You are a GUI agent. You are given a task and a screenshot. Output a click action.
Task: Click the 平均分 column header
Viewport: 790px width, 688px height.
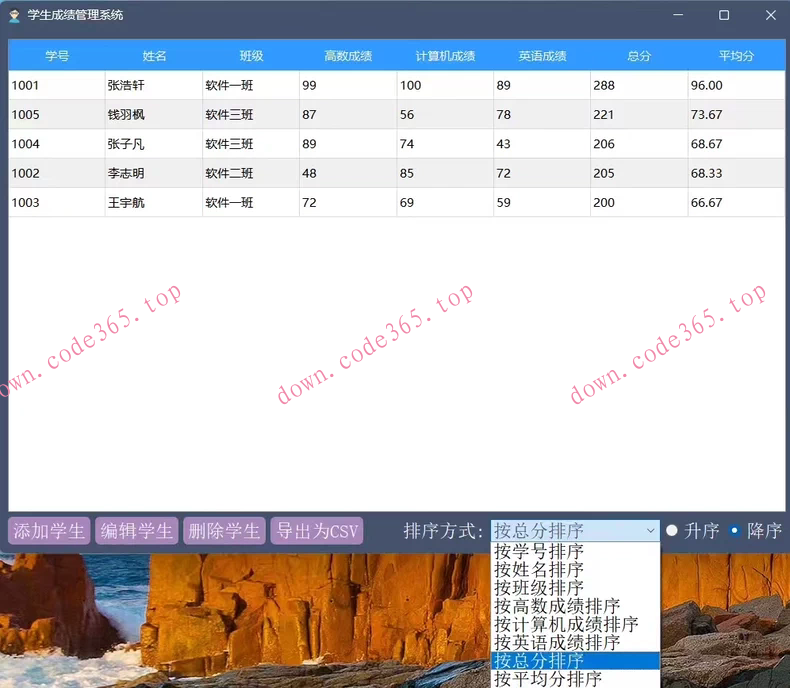(x=736, y=55)
